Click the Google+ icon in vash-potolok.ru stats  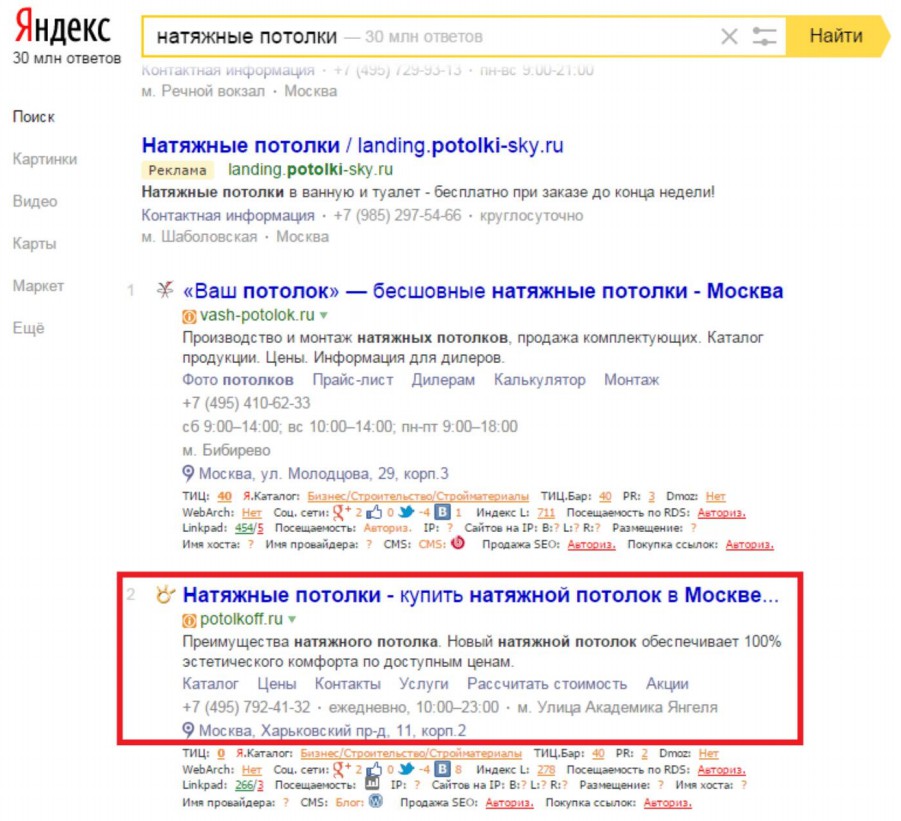coord(342,512)
